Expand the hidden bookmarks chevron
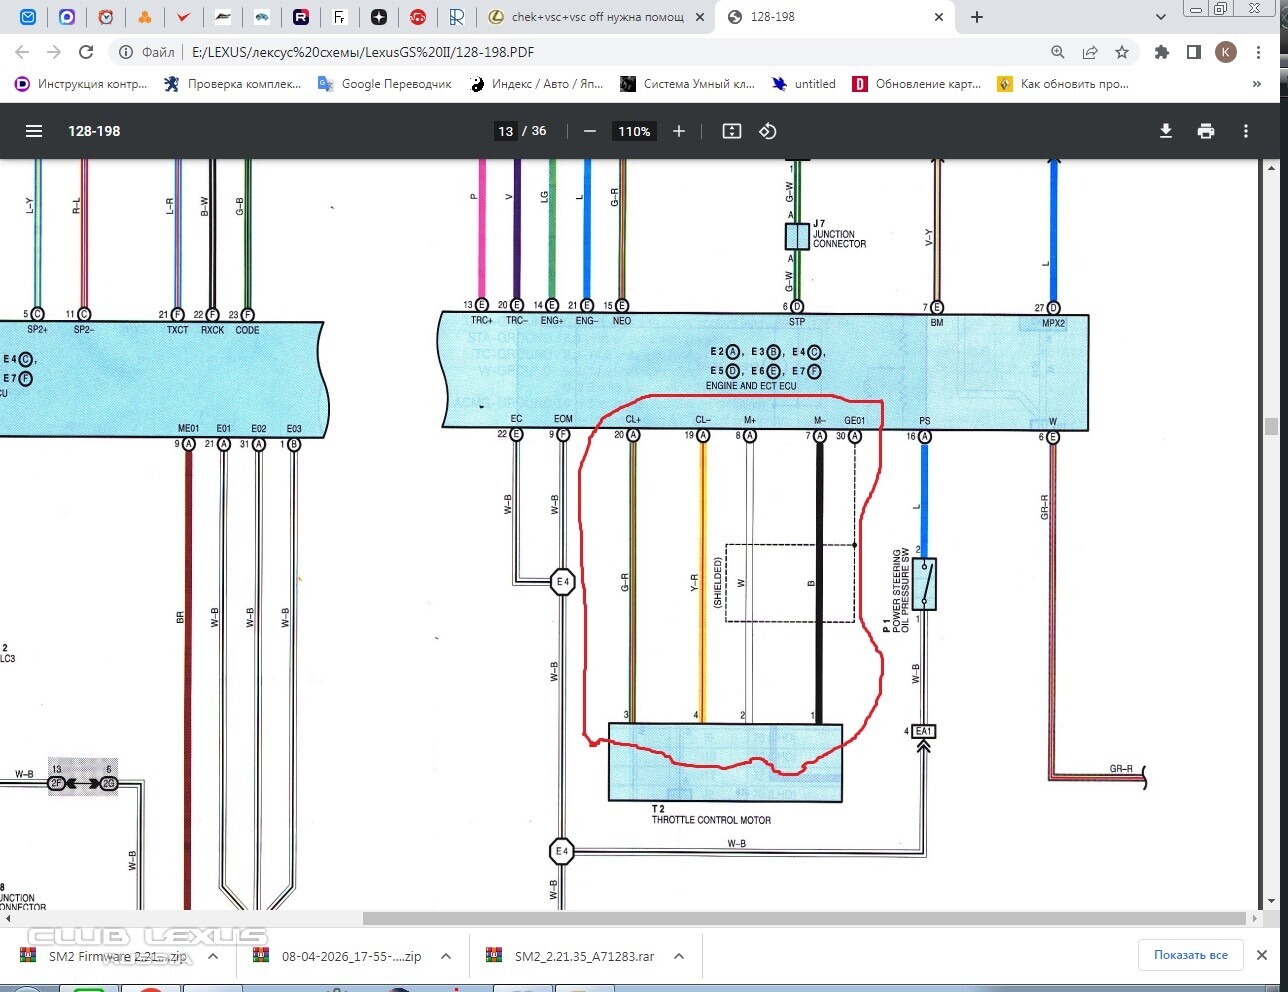This screenshot has height=992, width=1288. 1257,84
